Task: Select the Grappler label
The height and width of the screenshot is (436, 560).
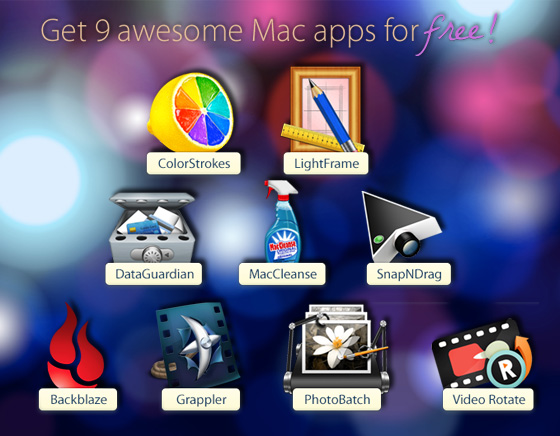Action: click(x=201, y=399)
